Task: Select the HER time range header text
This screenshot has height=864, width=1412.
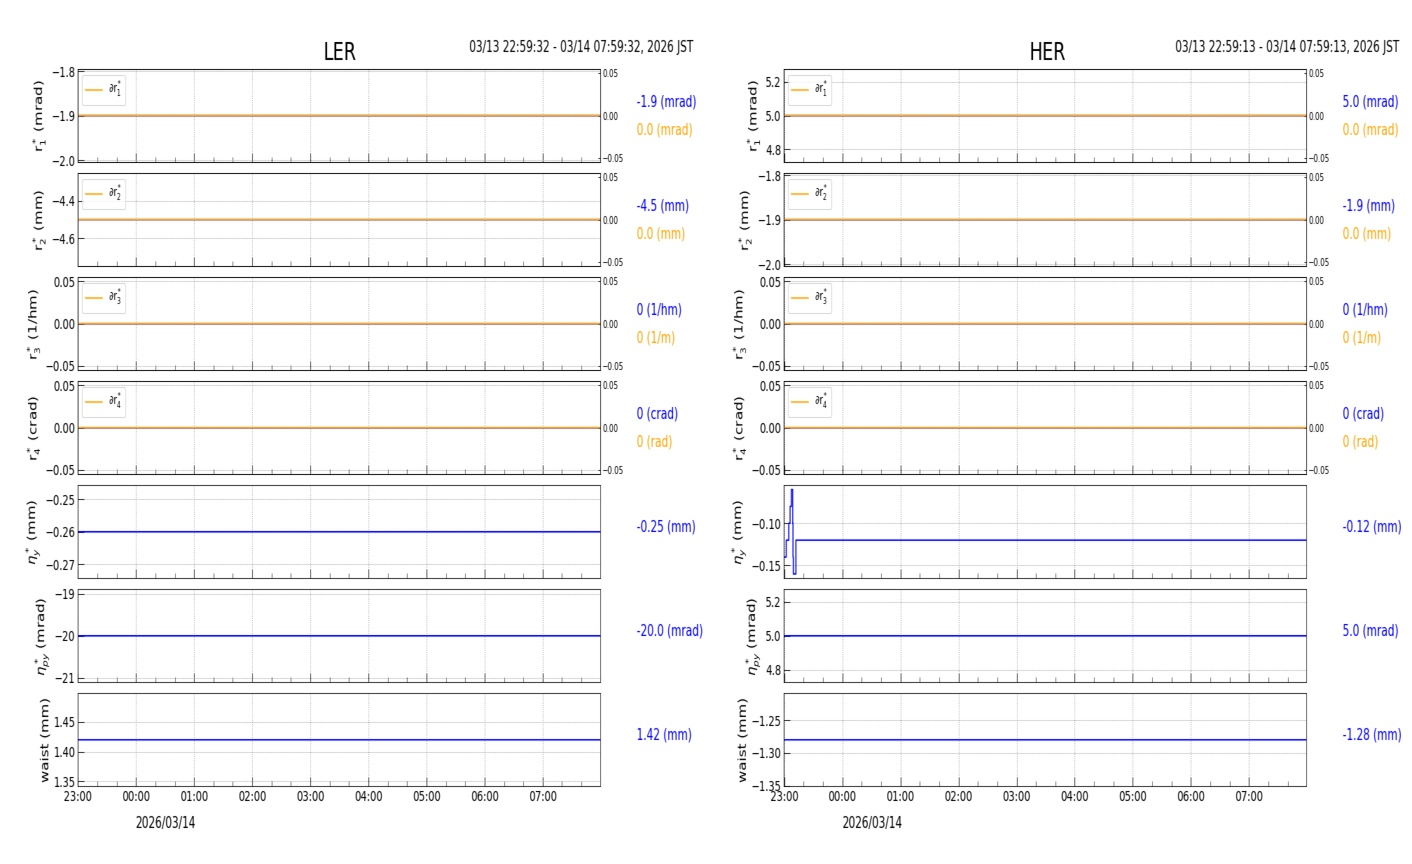Action: click(x=1286, y=47)
